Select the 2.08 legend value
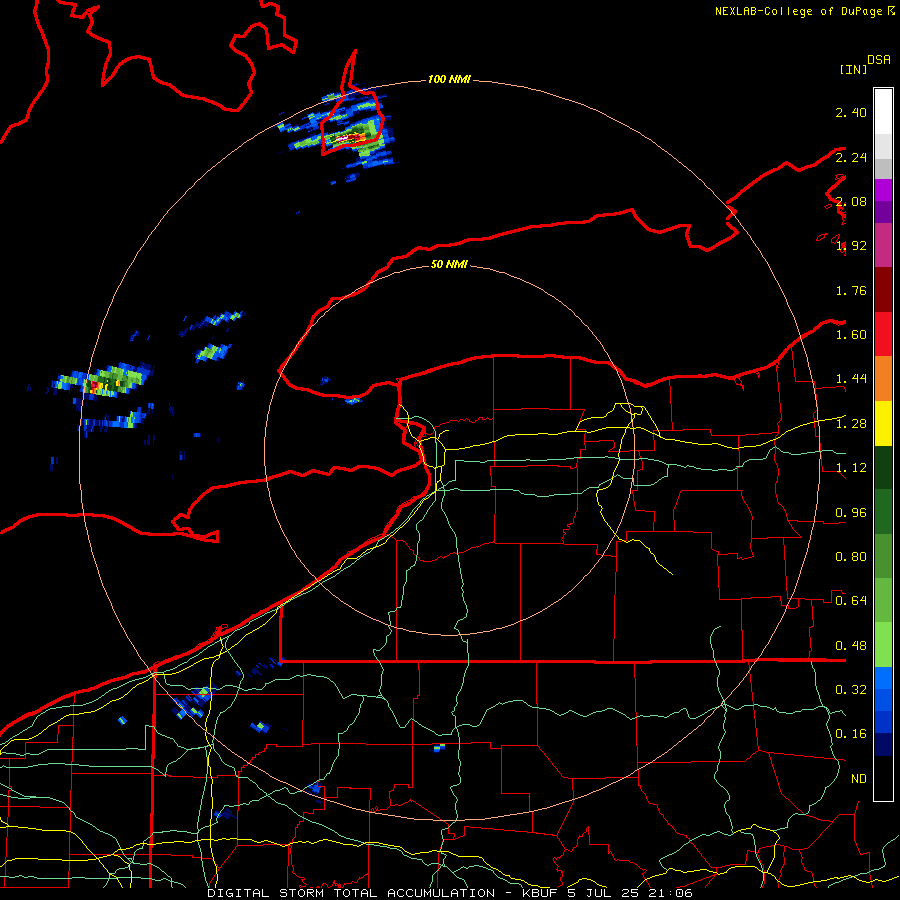This screenshot has width=900, height=900. pyautogui.click(x=851, y=201)
